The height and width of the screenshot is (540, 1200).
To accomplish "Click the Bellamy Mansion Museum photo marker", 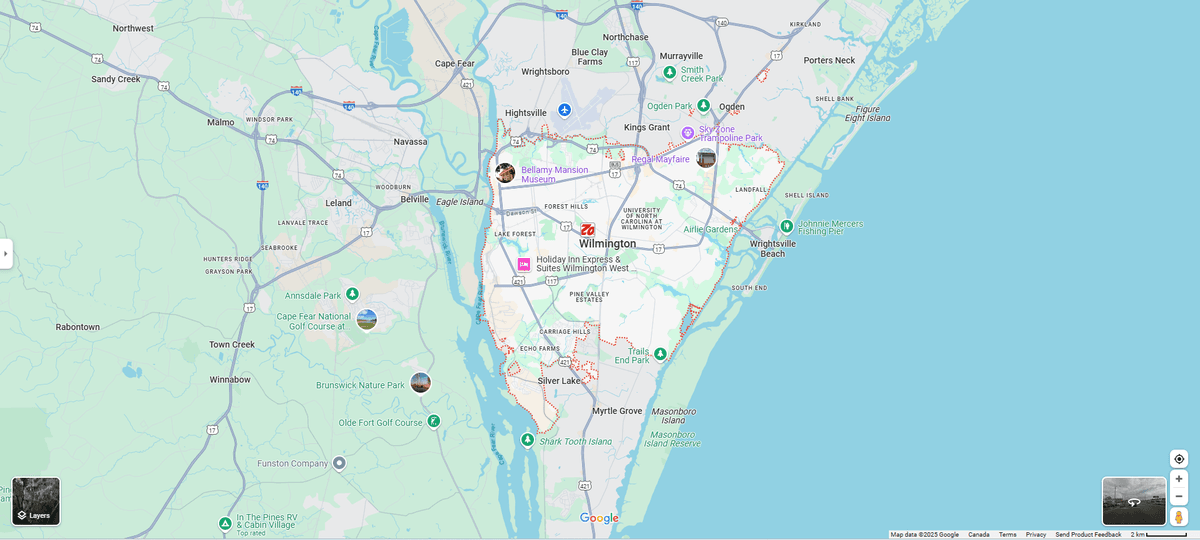I will click(505, 173).
